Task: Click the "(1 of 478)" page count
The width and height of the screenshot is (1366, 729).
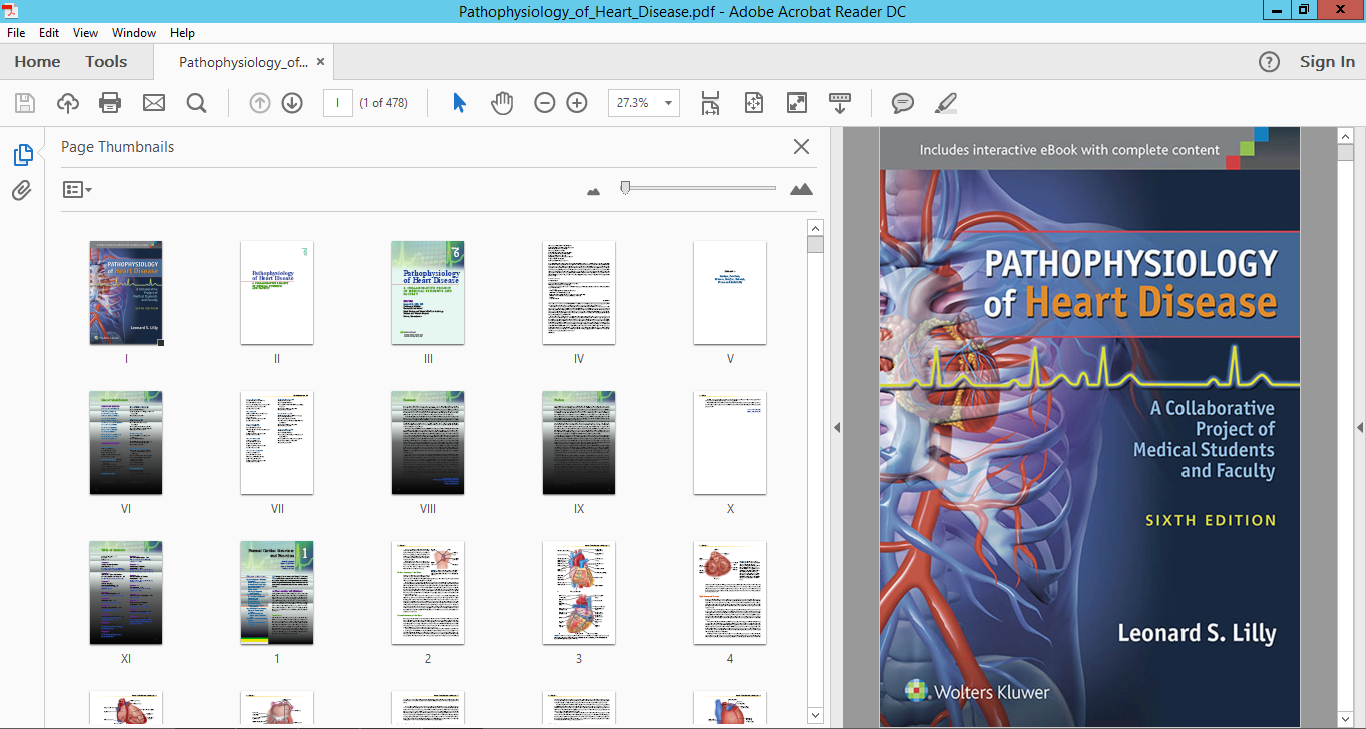Action: (384, 103)
